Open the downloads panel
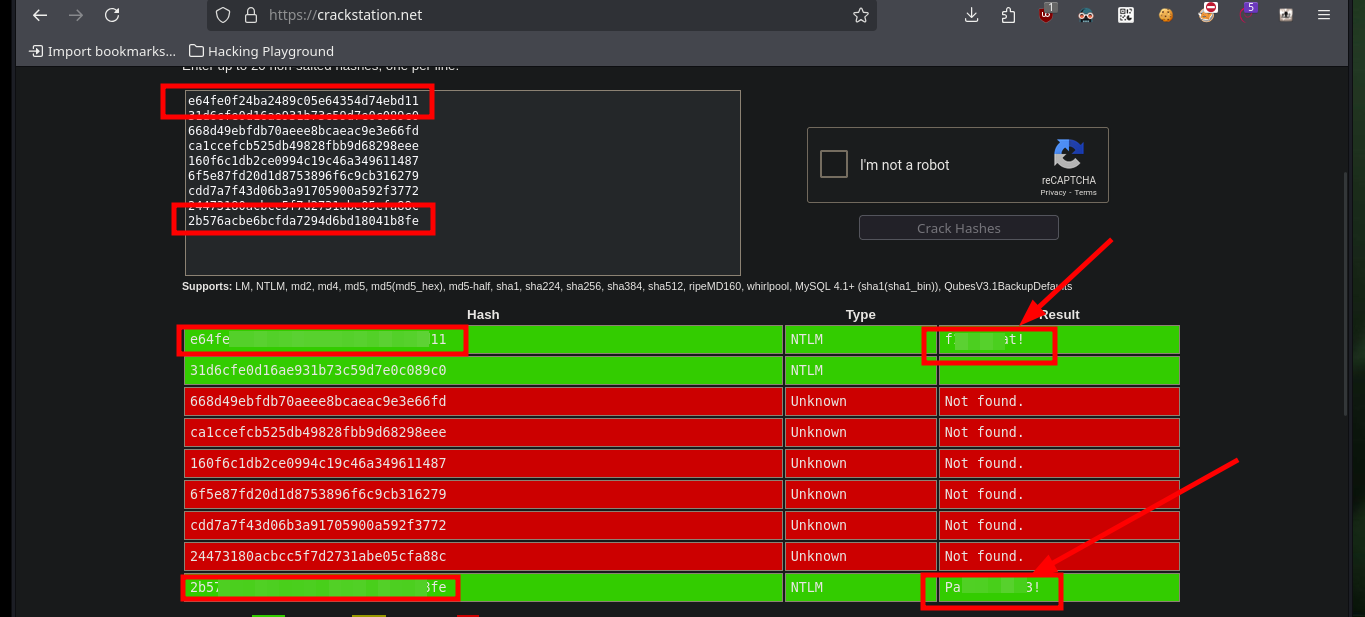This screenshot has width=1365, height=617. coord(971,15)
